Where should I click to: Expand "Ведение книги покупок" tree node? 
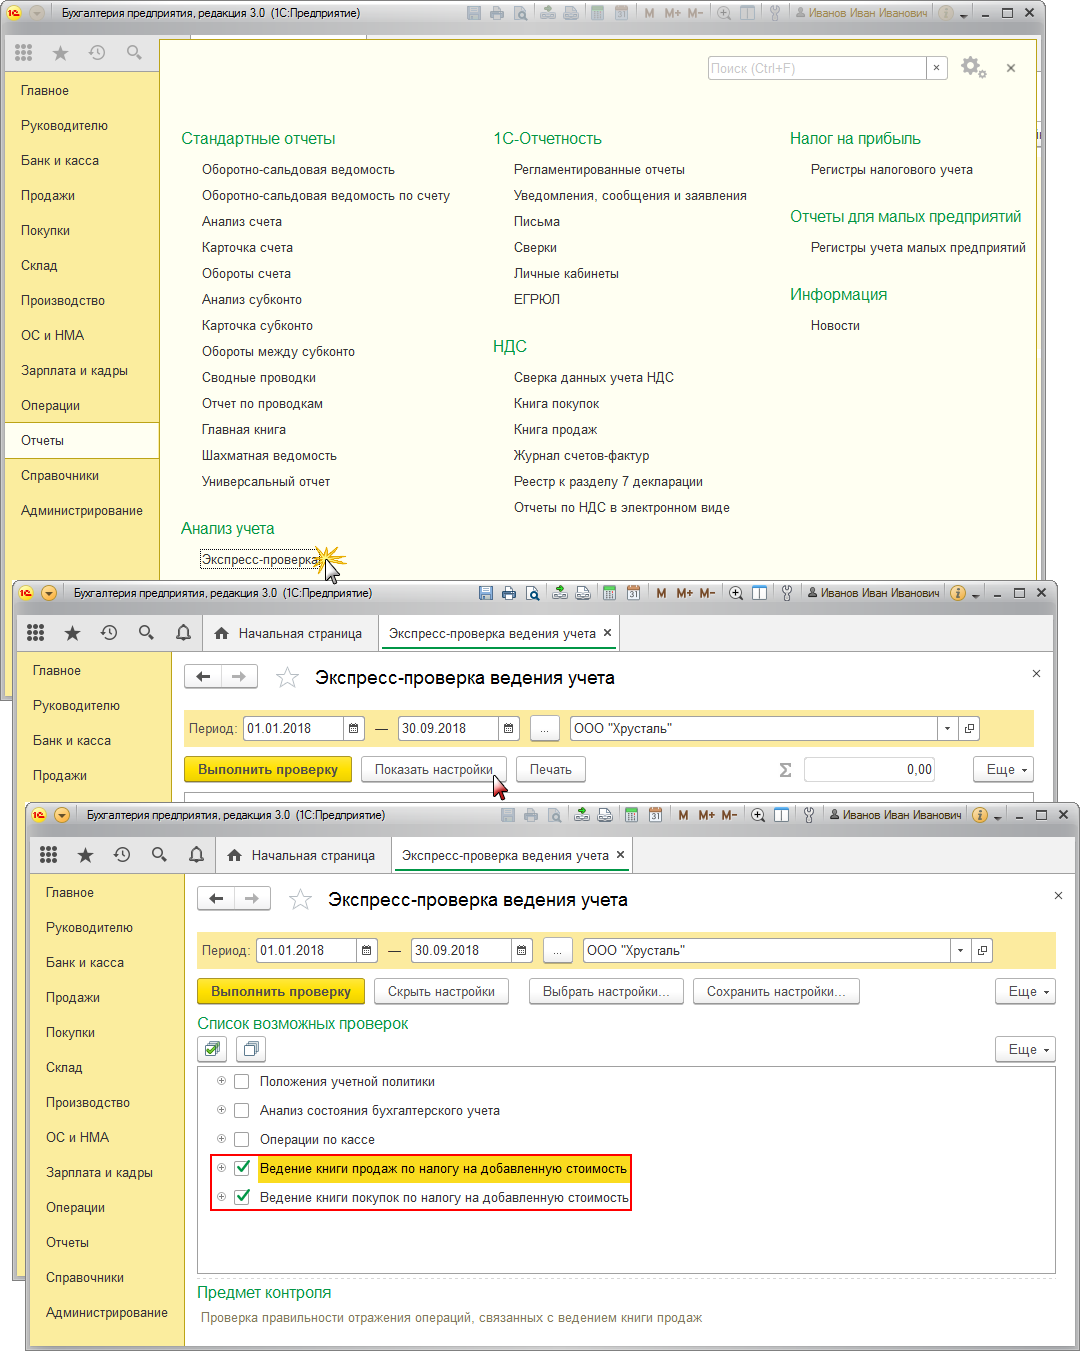coord(221,1197)
